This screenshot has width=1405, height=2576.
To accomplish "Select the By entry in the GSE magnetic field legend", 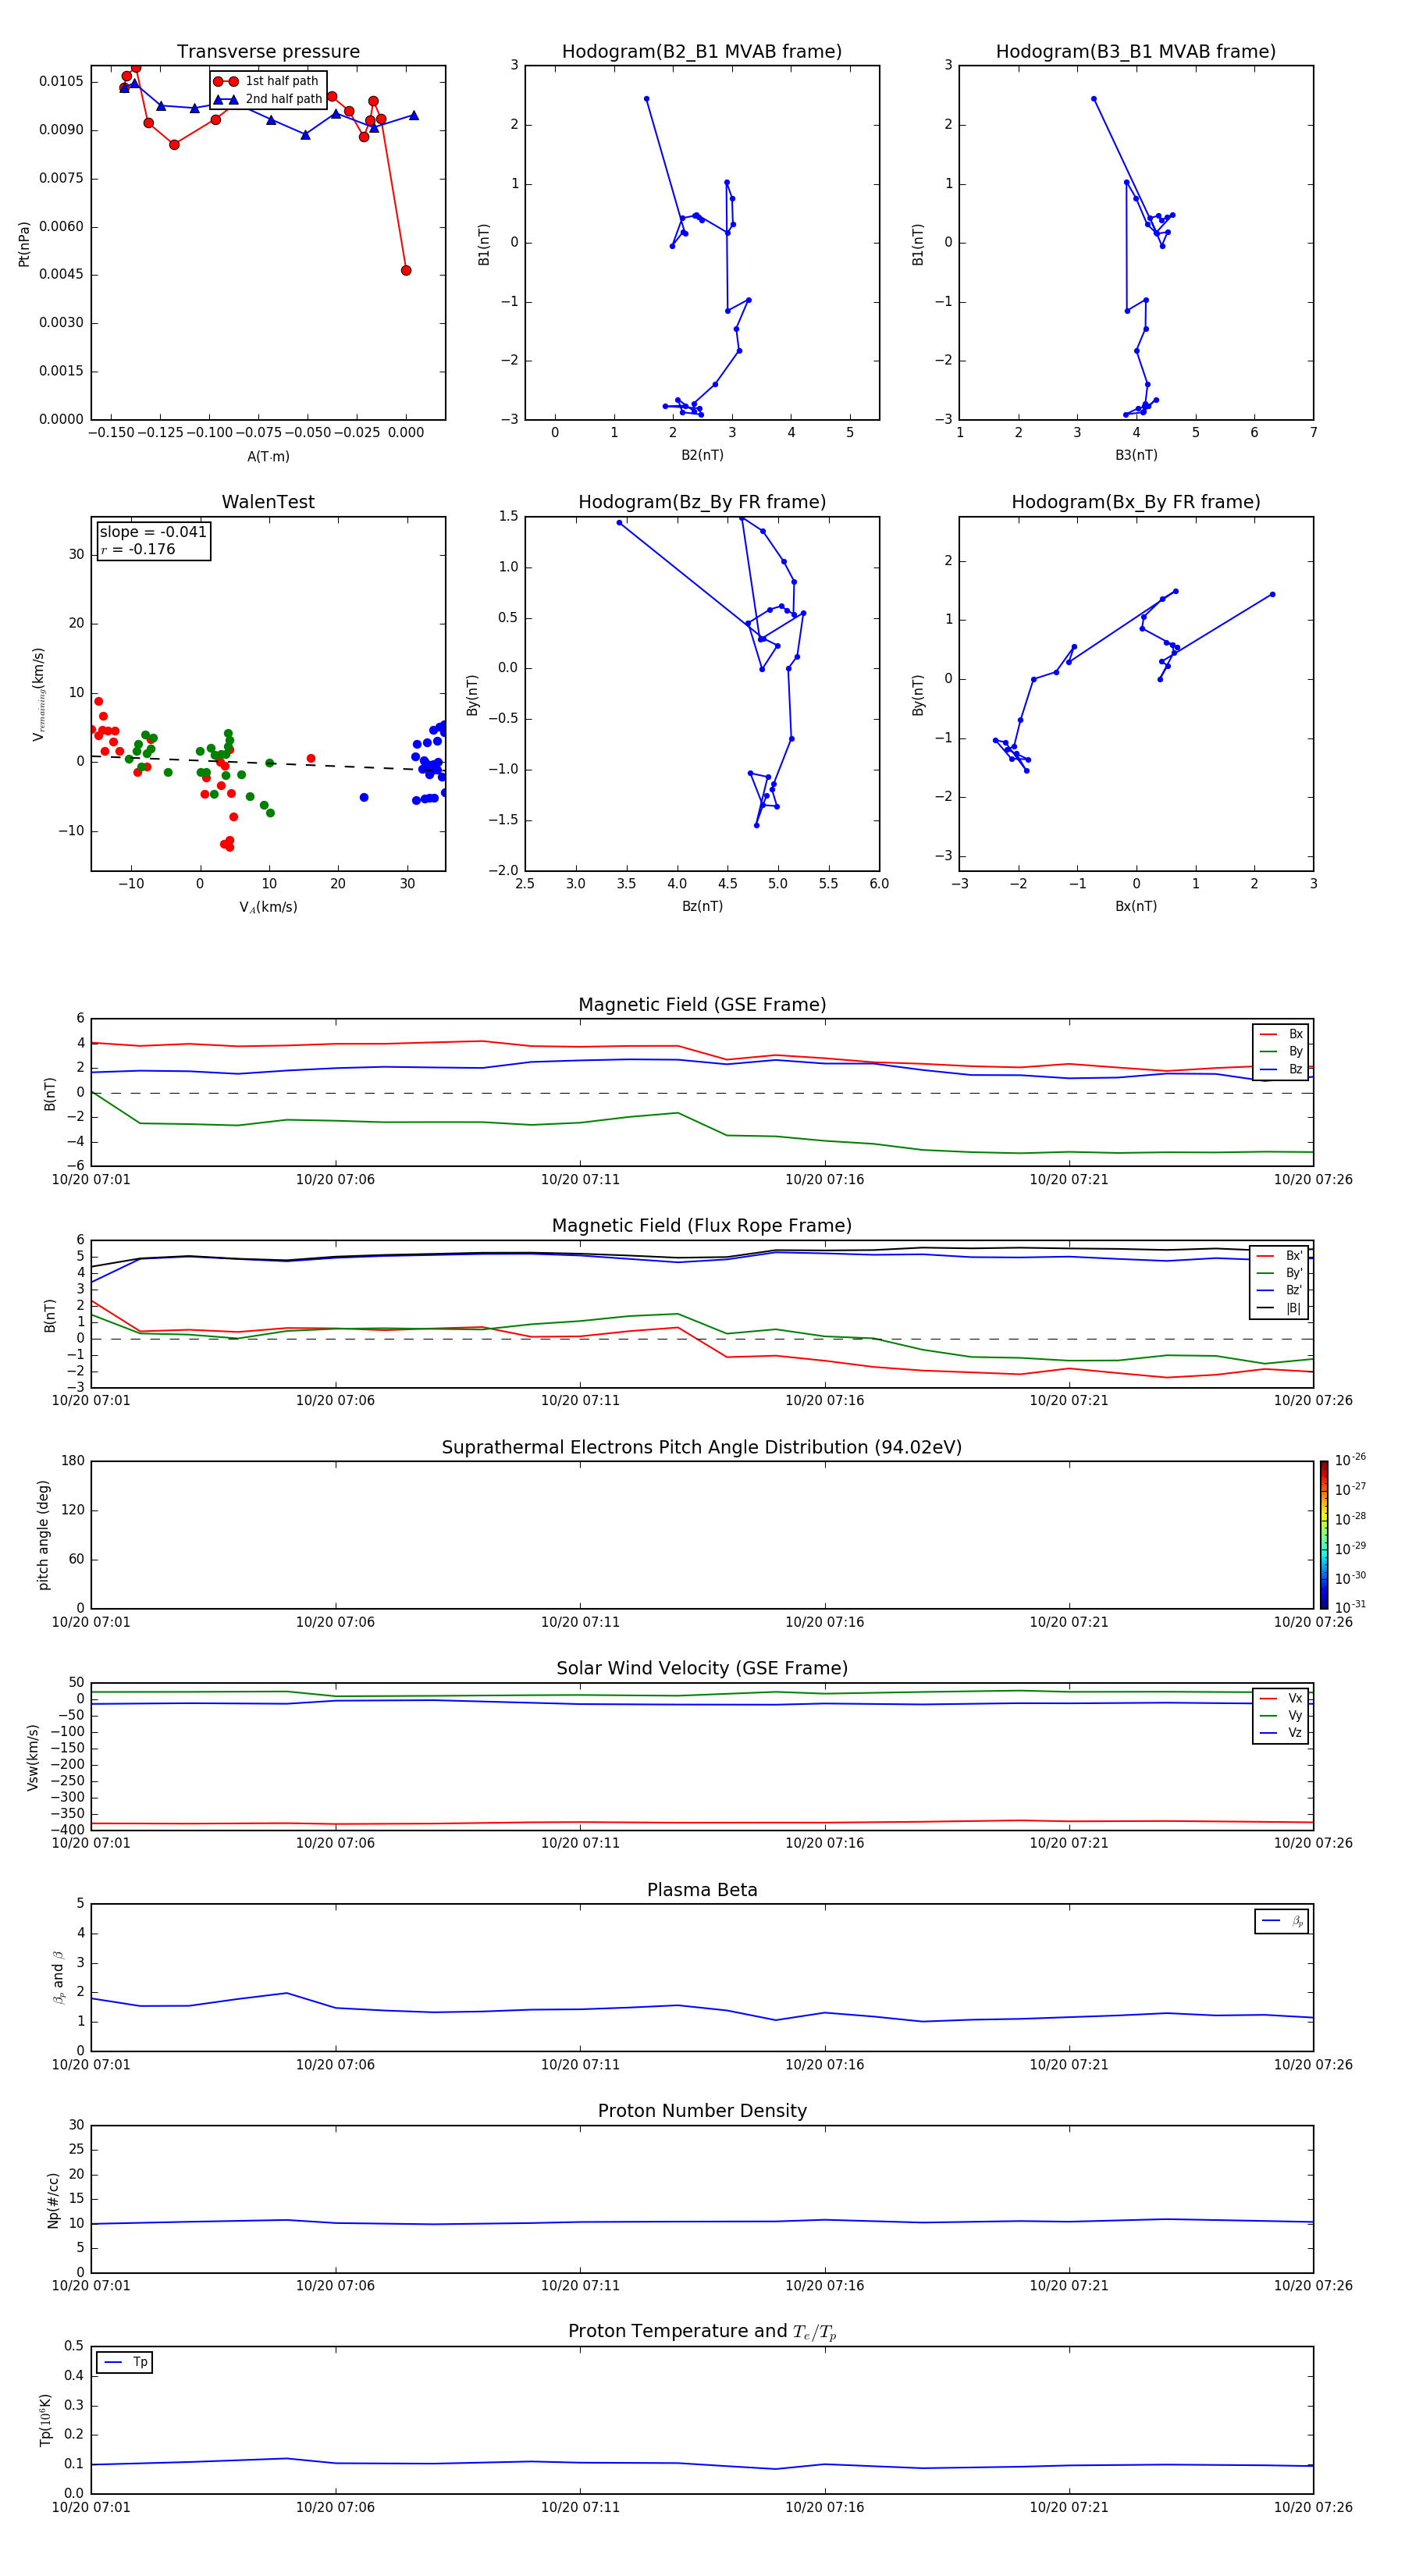I will 1281,1051.
